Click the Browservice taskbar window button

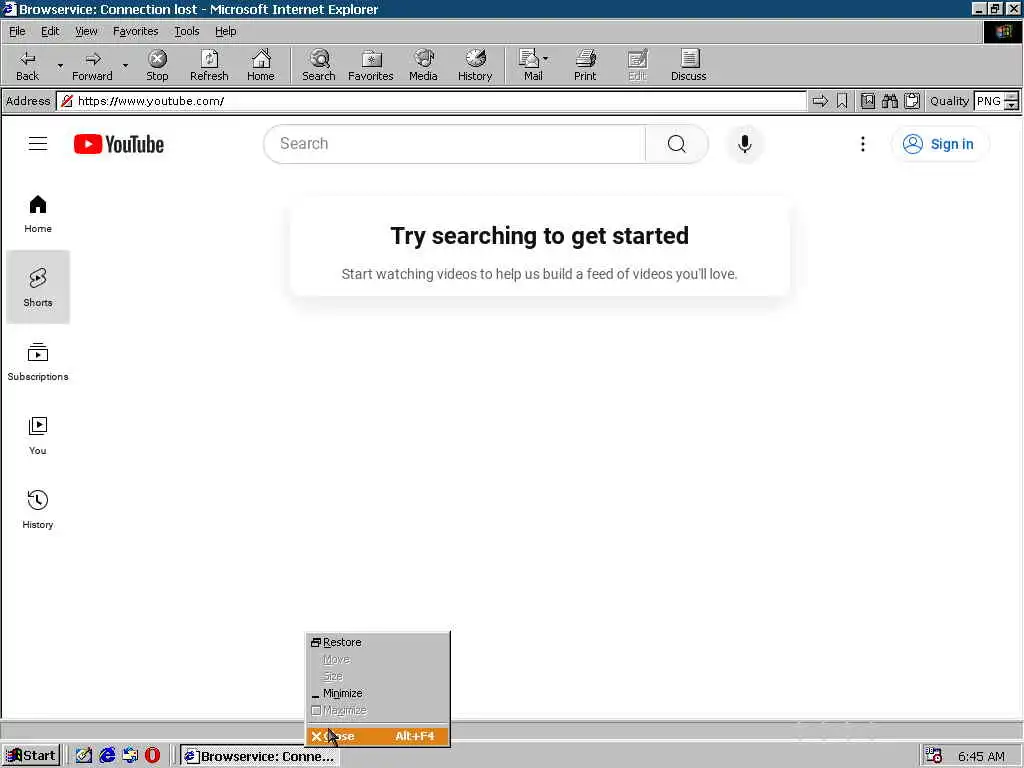[x=259, y=756]
